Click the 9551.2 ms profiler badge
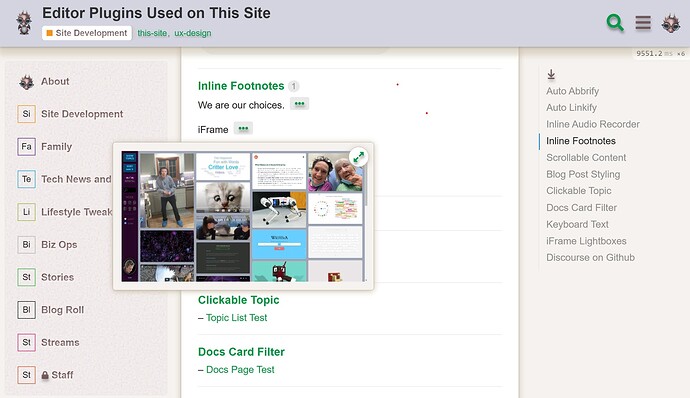Image resolution: width=690 pixels, height=398 pixels. pyautogui.click(x=660, y=54)
